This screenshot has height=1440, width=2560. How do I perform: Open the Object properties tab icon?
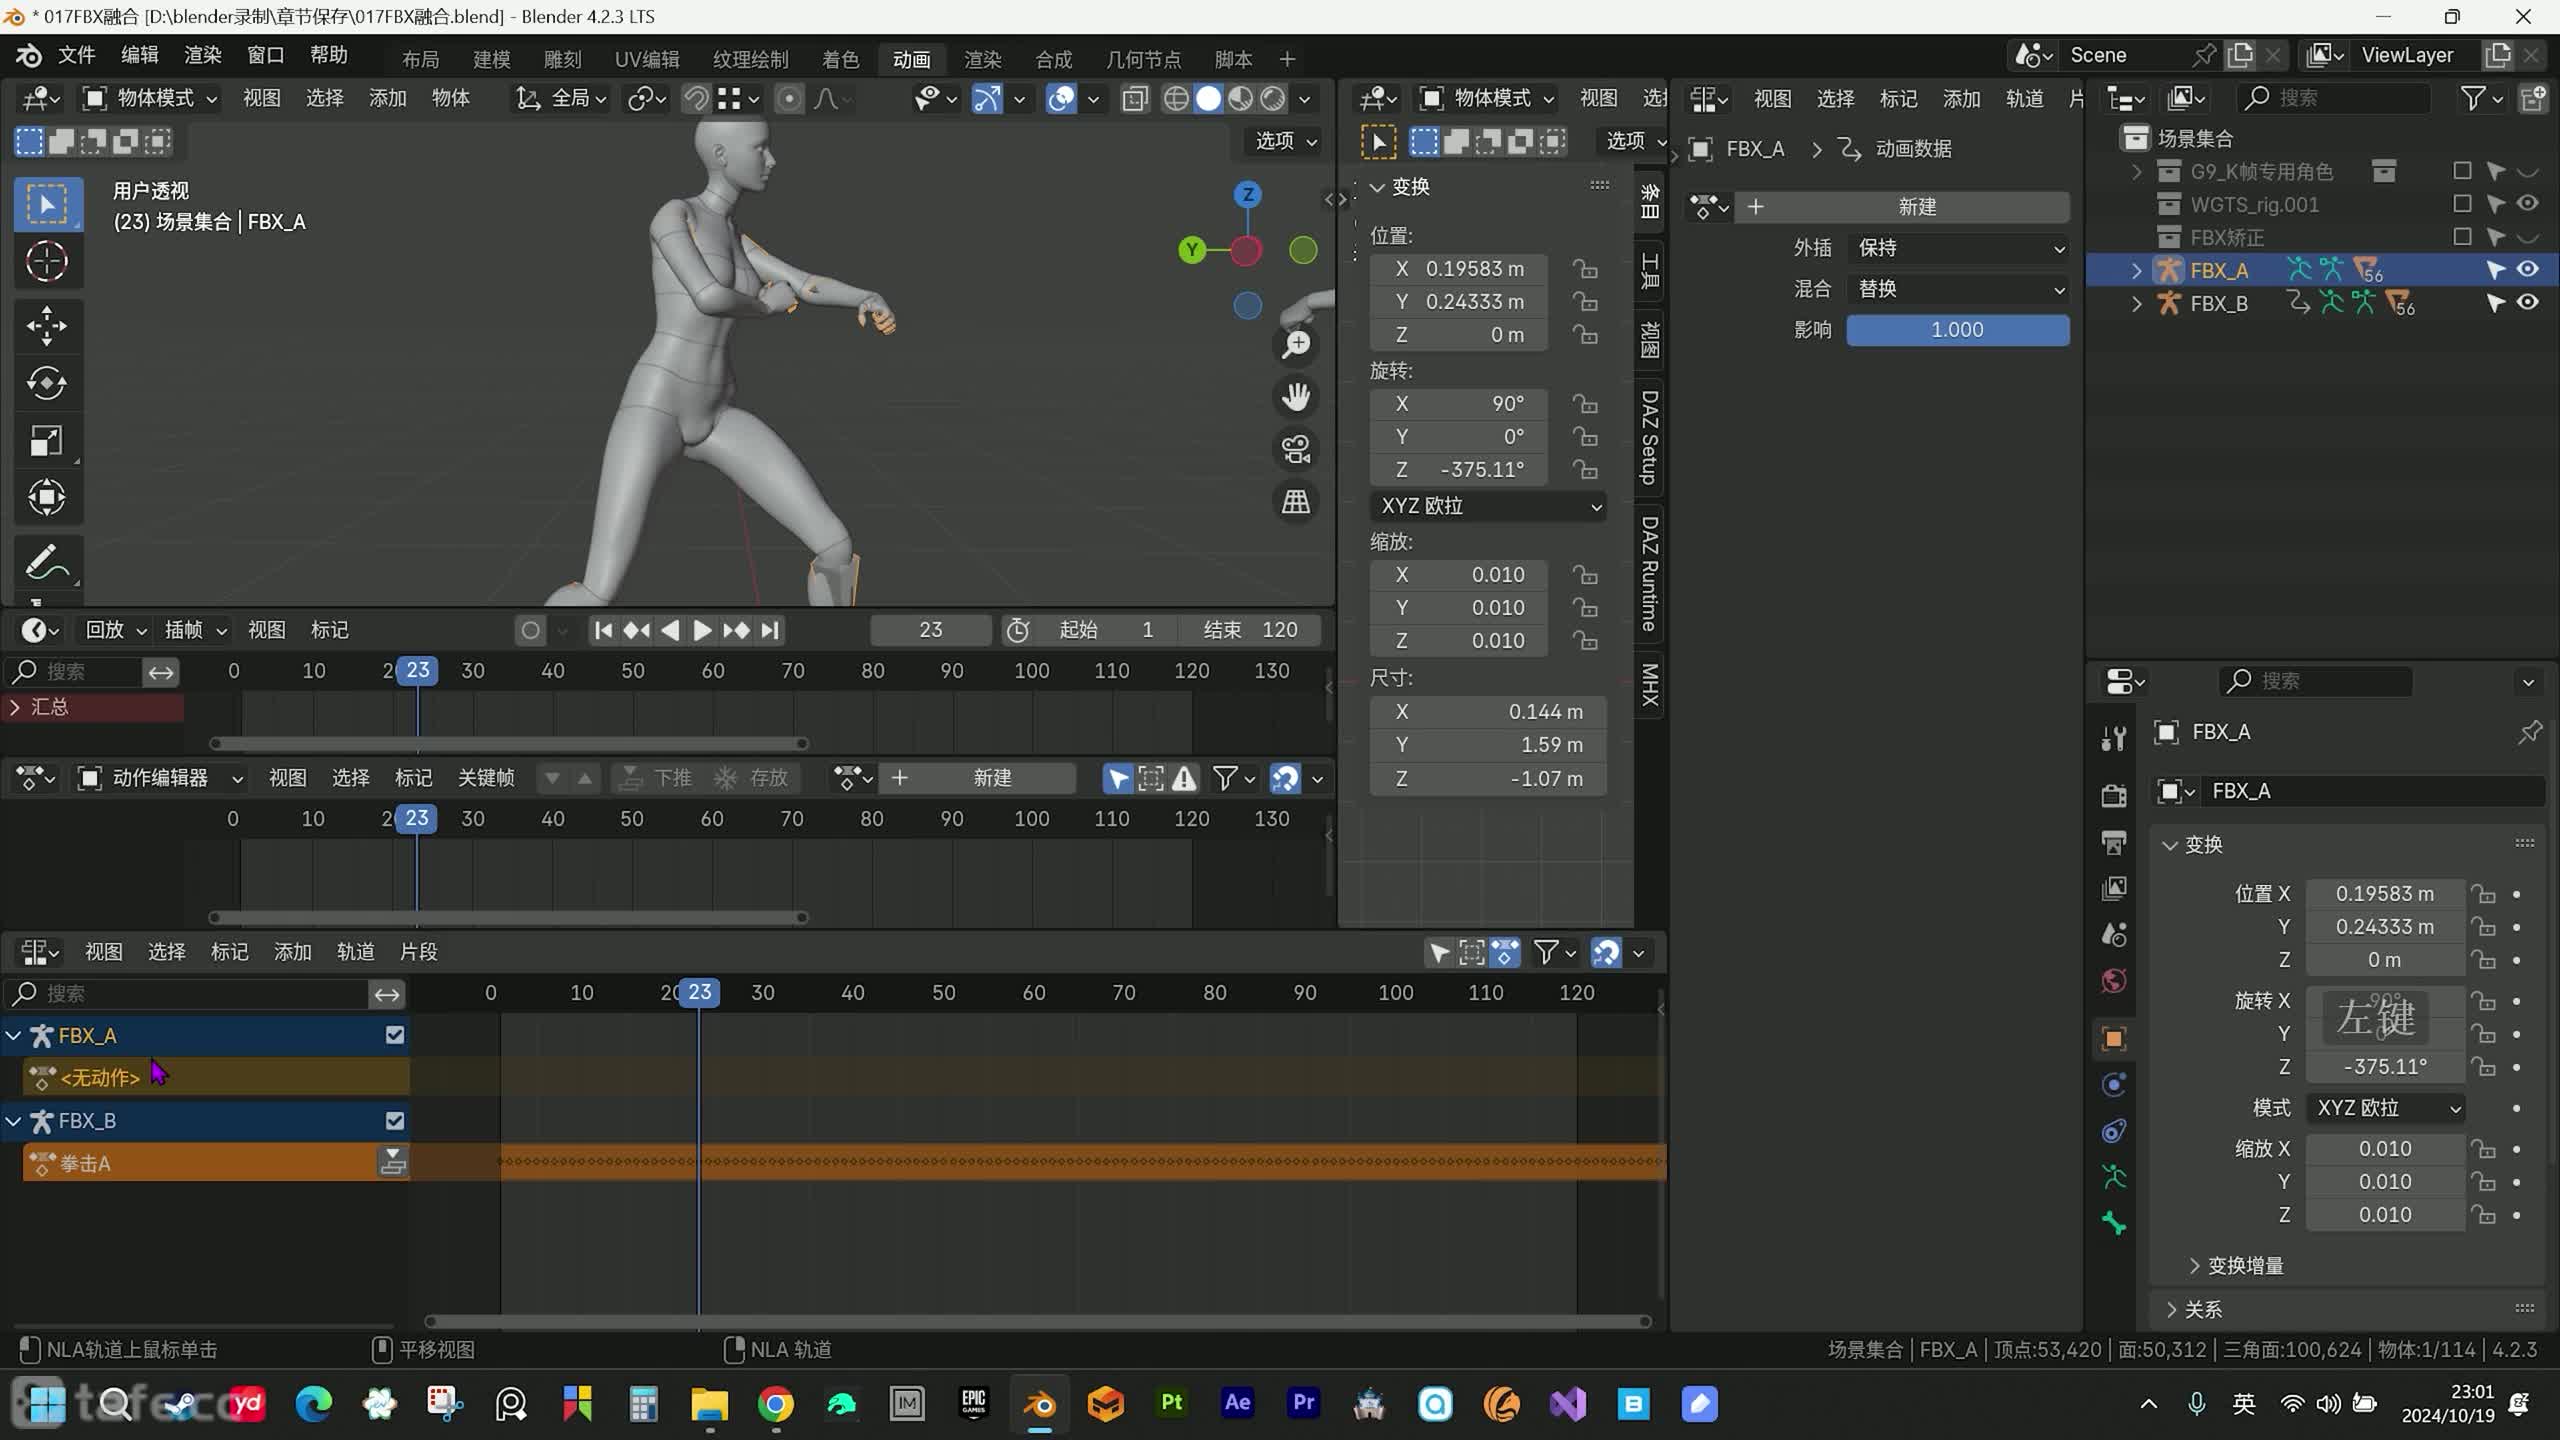point(2113,1039)
